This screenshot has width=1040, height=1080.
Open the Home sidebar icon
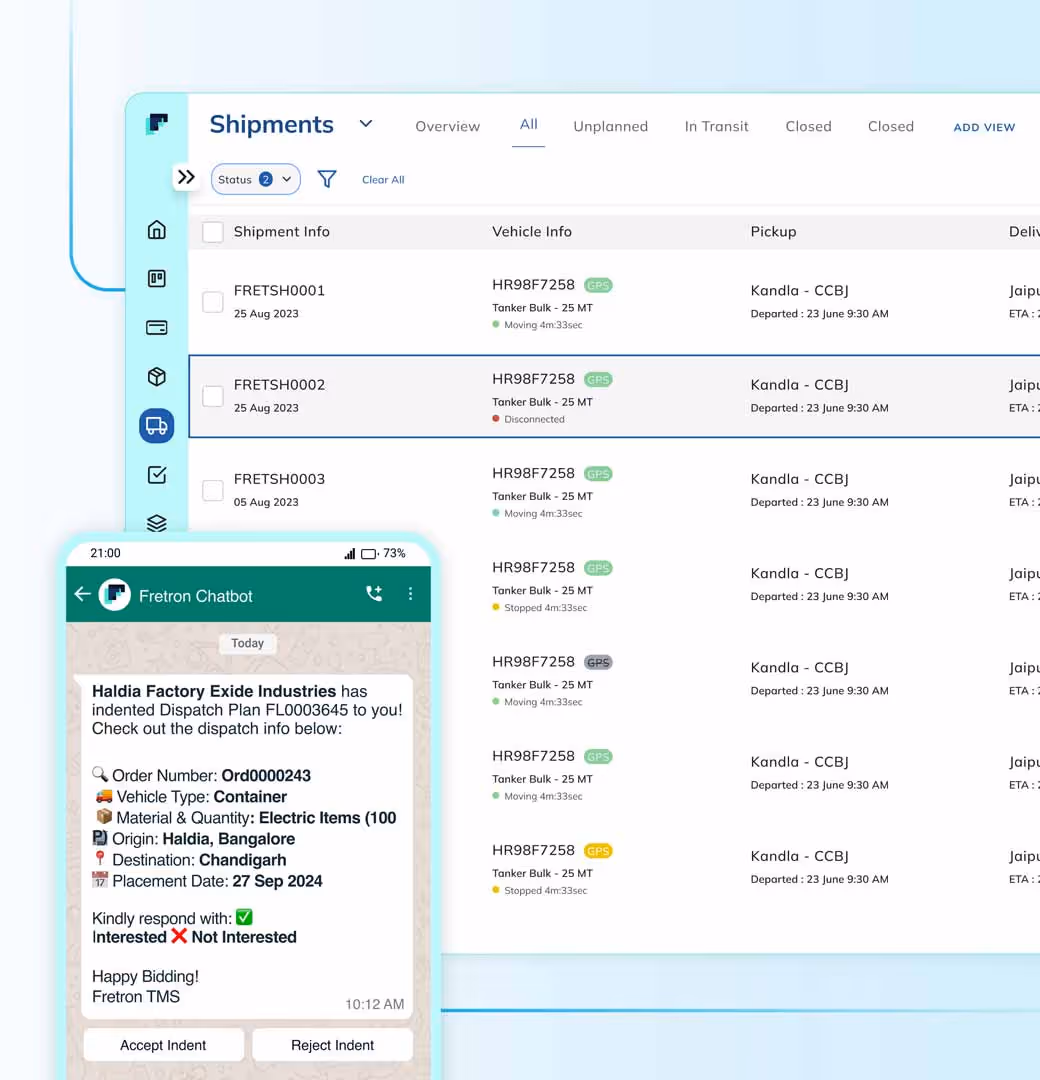tap(157, 229)
